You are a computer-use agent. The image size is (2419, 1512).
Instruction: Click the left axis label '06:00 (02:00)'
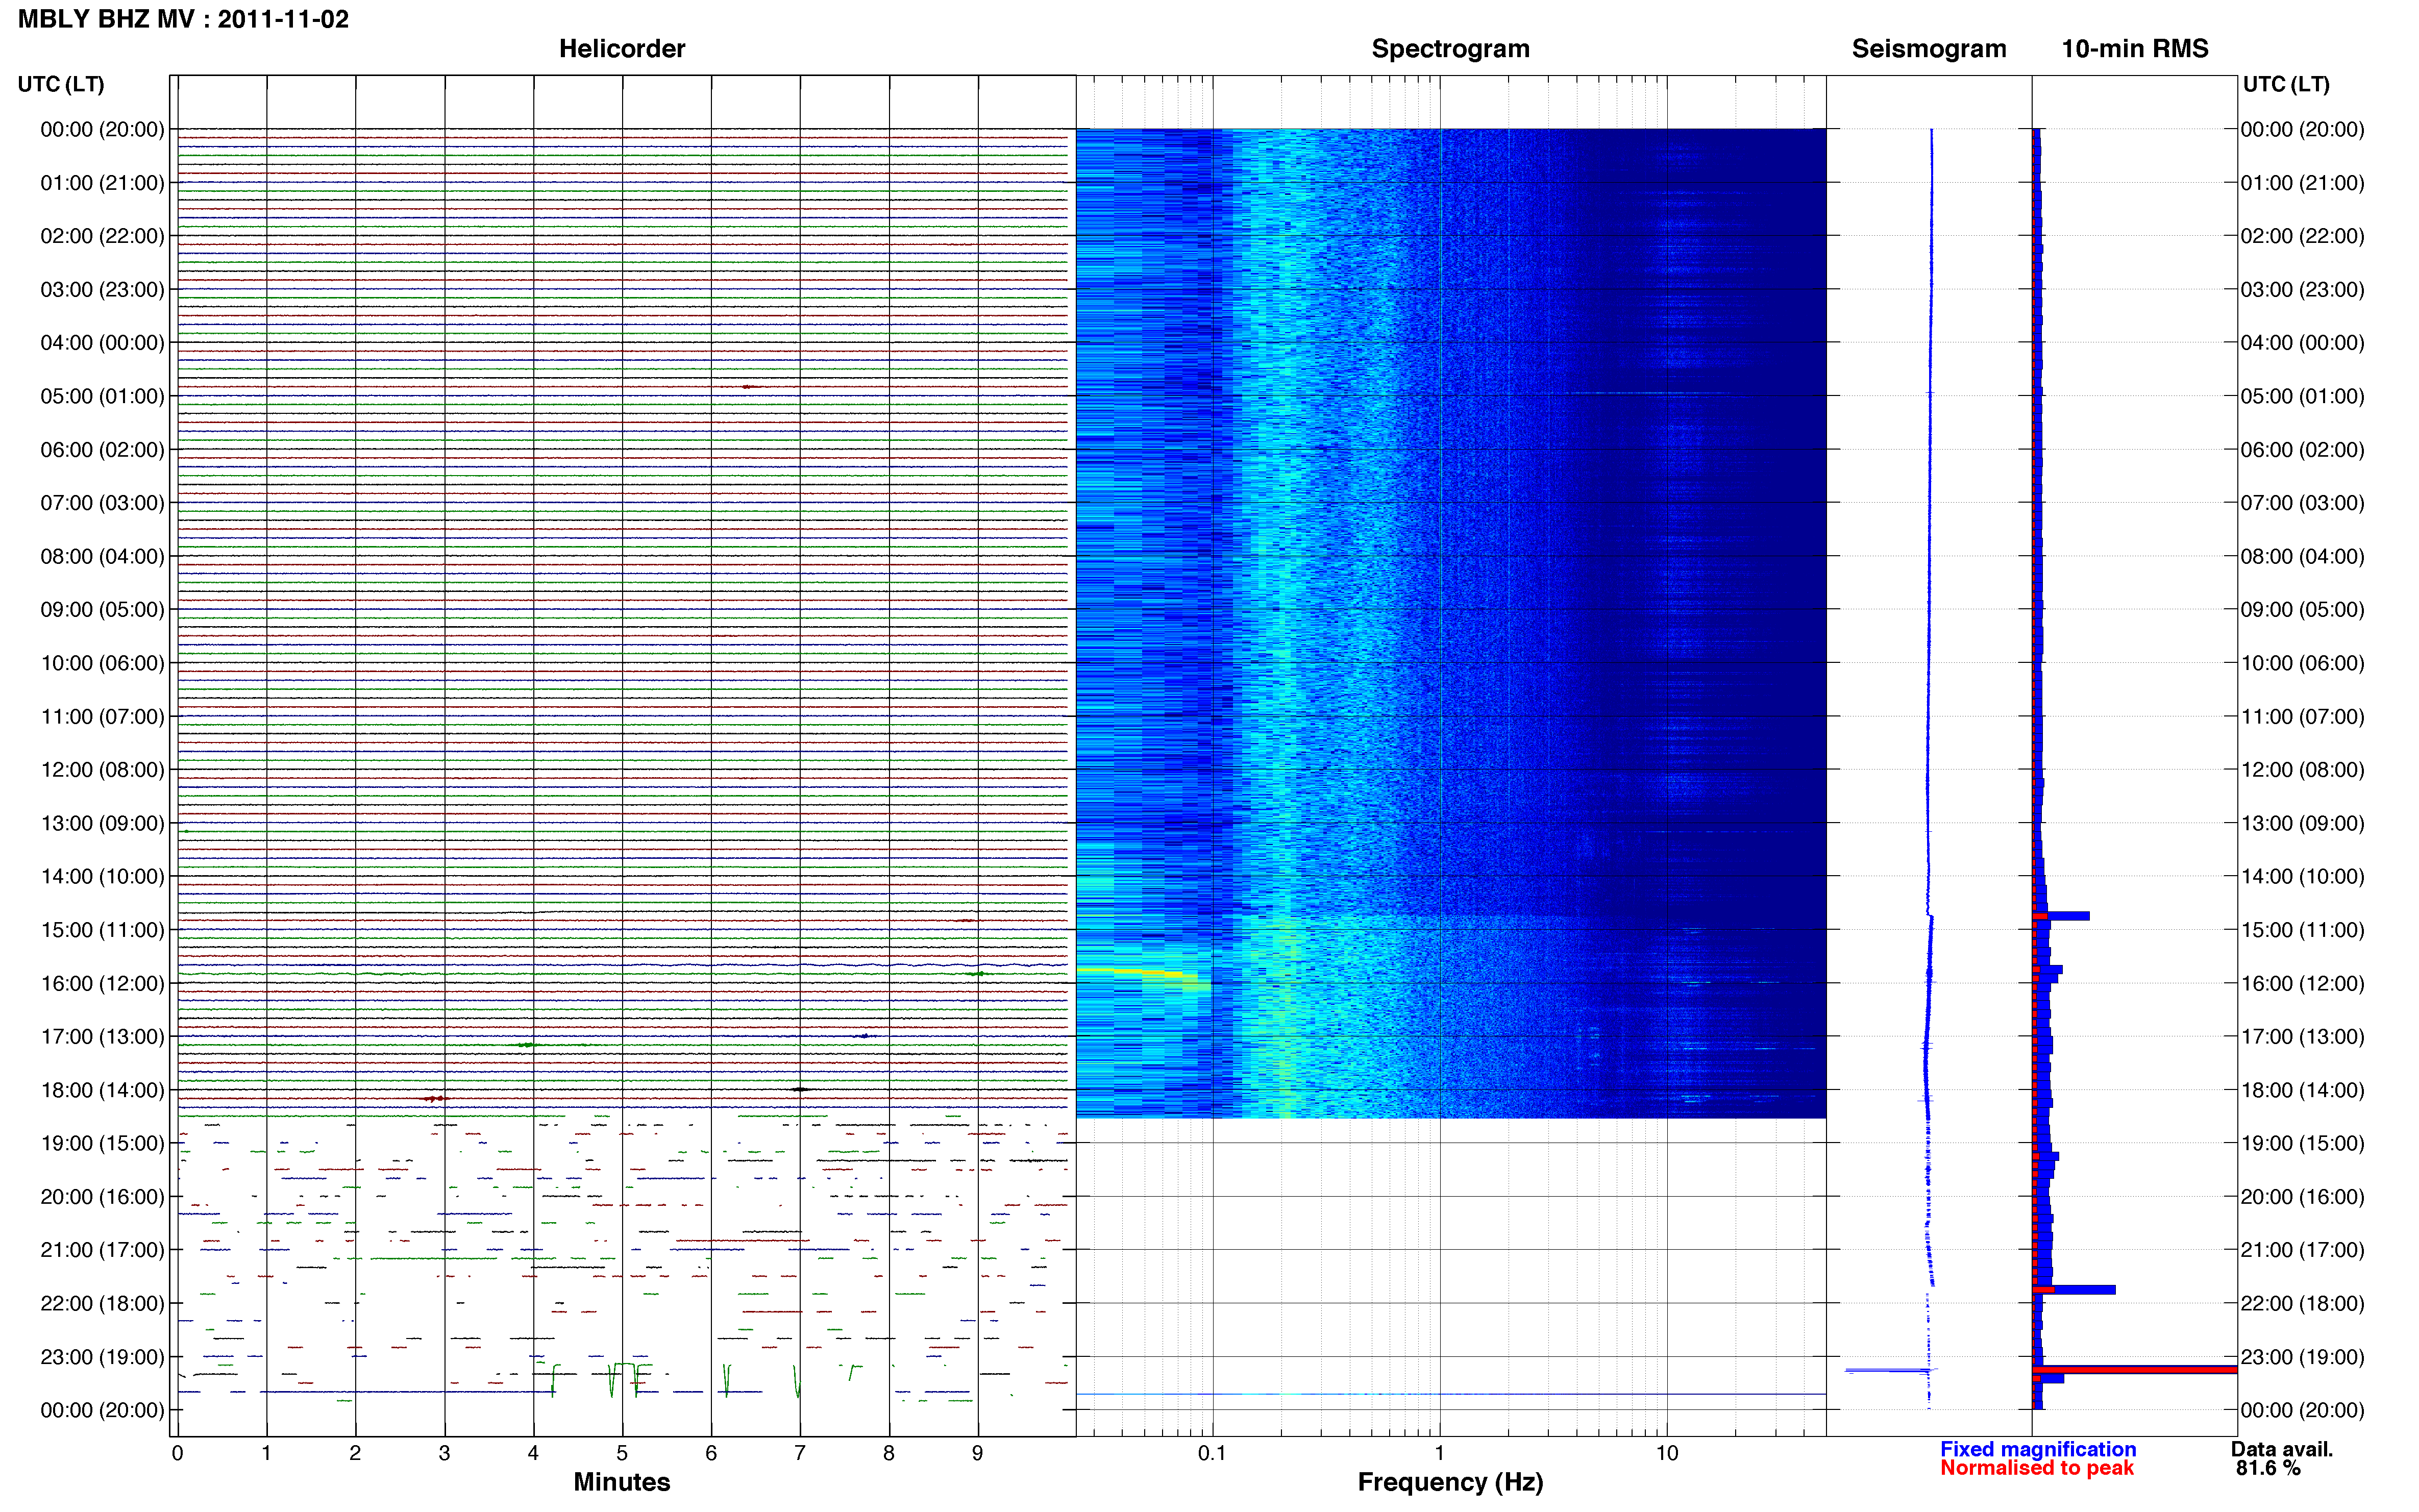coord(102,450)
